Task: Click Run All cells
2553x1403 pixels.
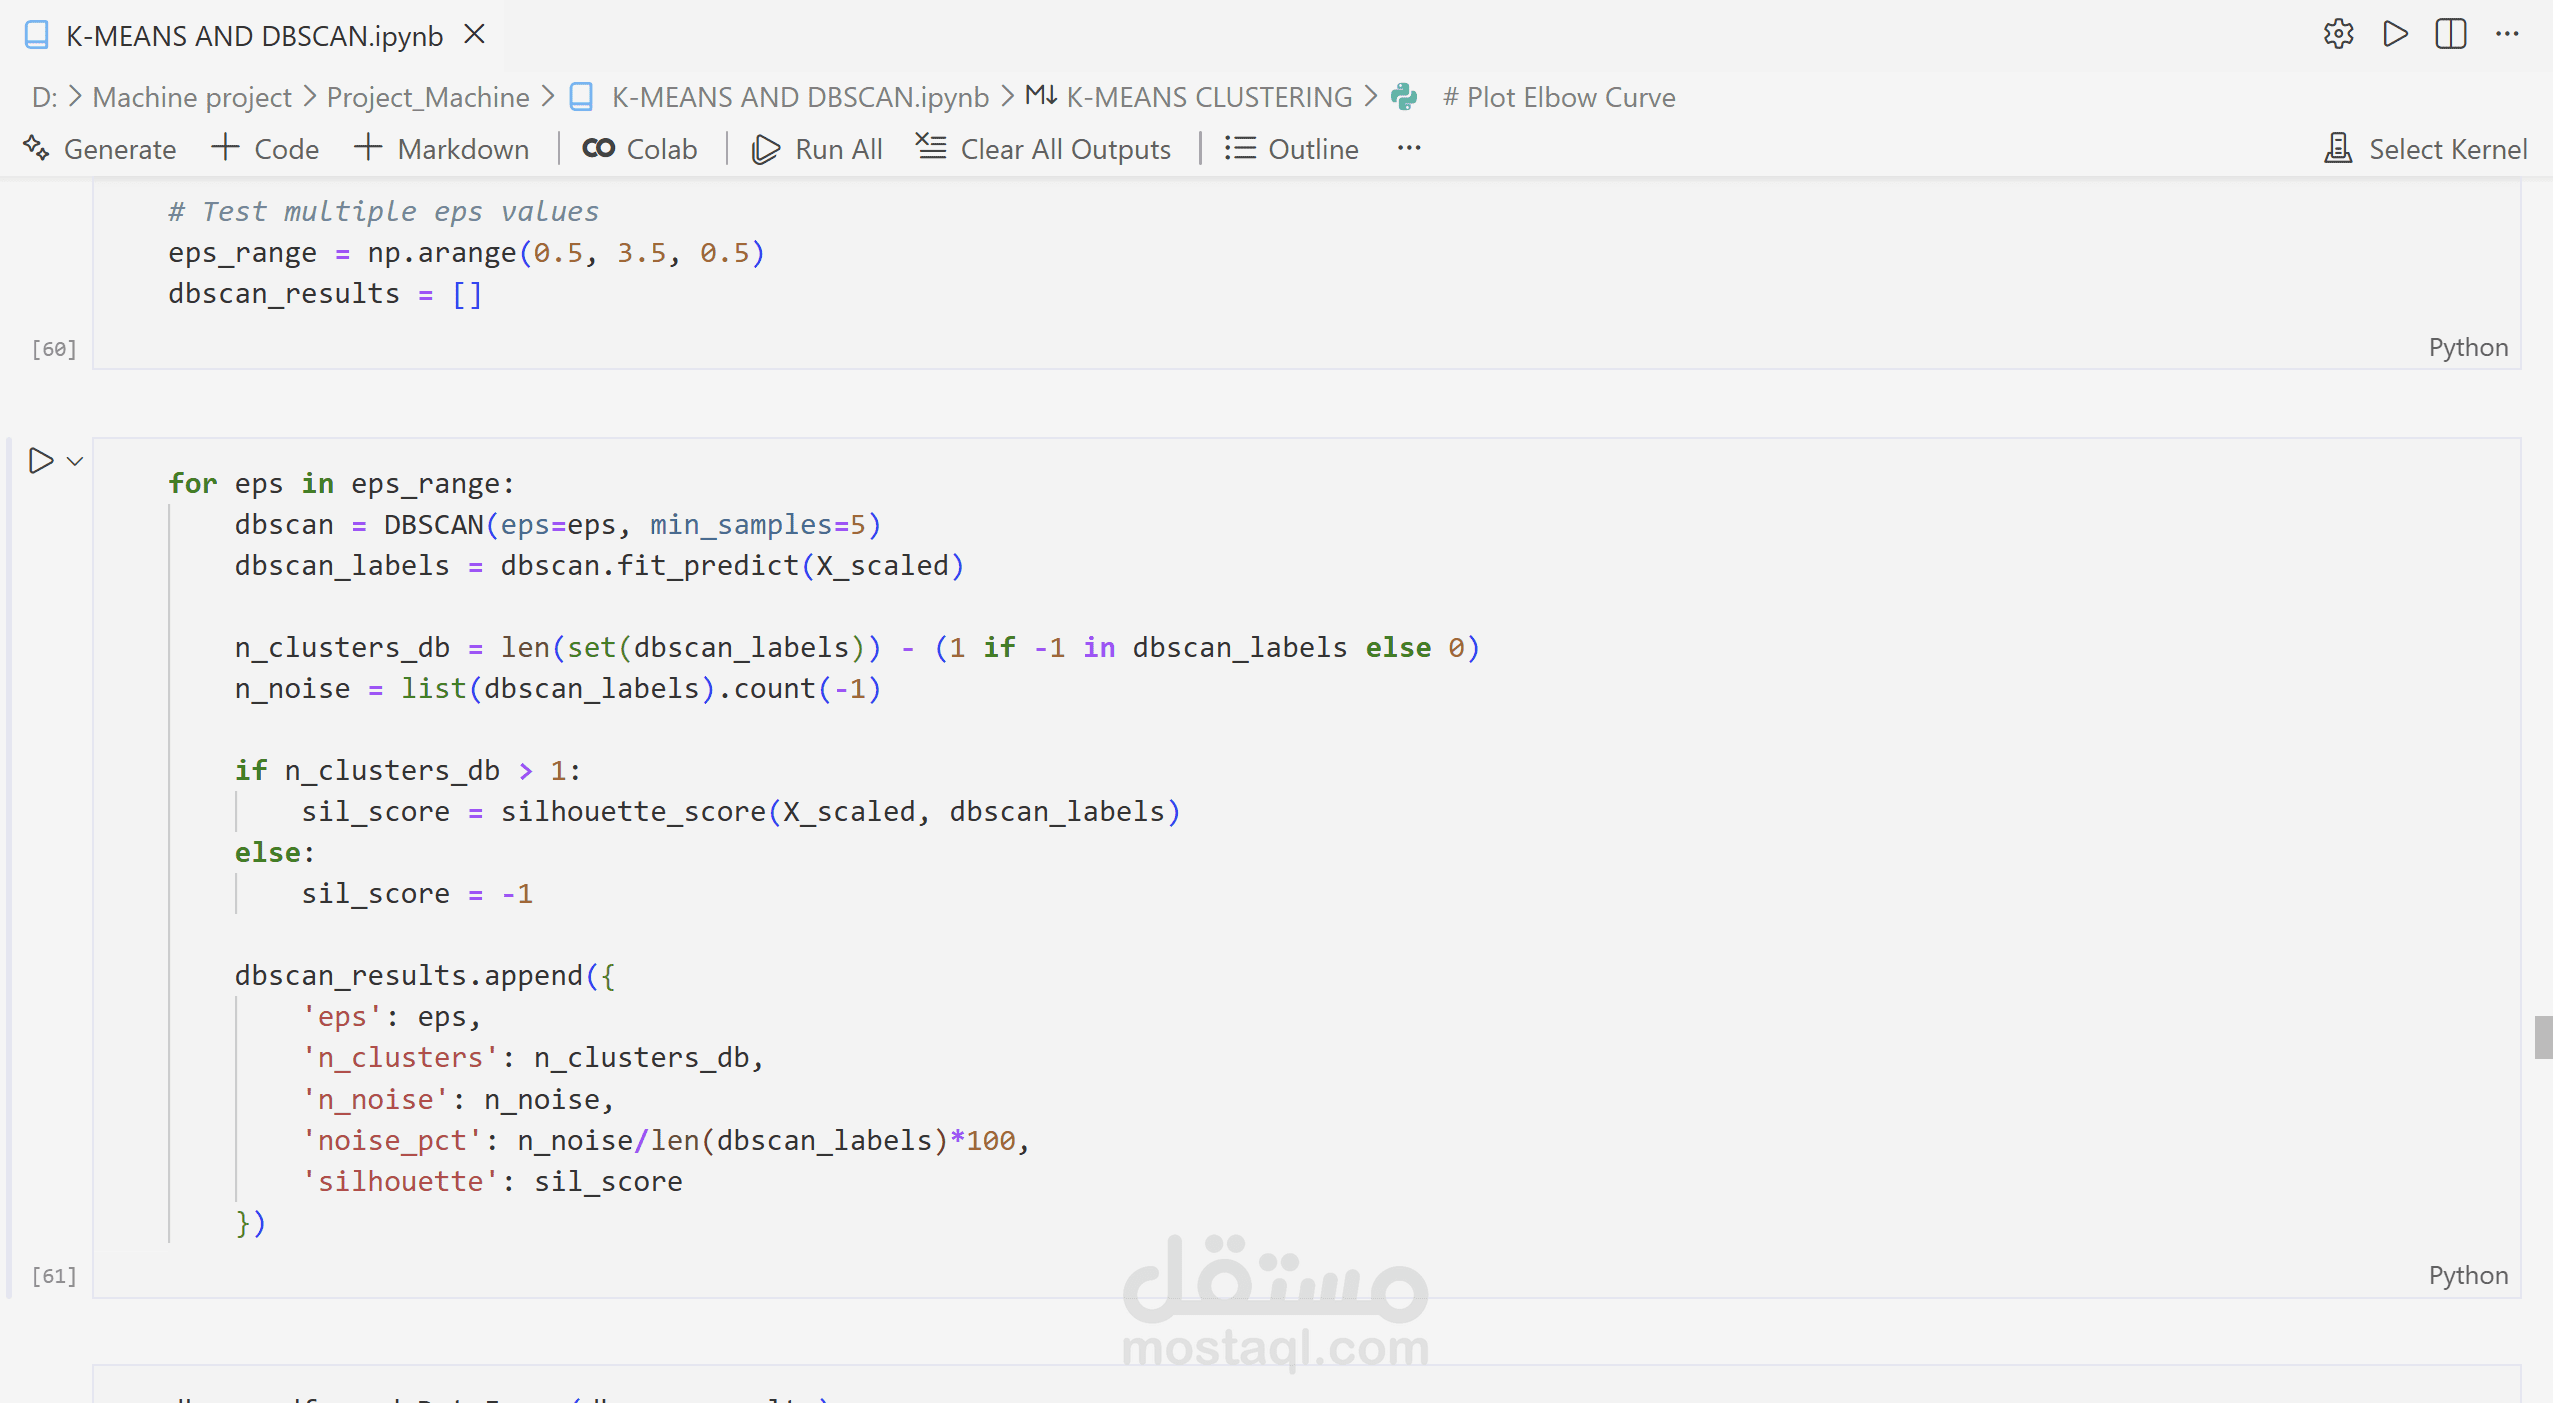Action: [x=817, y=149]
